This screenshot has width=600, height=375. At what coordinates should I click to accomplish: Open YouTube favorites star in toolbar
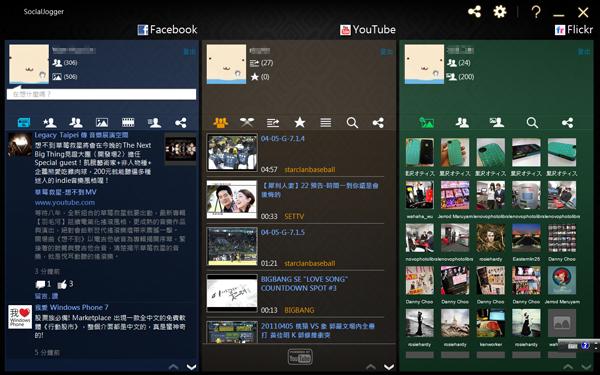coord(300,122)
